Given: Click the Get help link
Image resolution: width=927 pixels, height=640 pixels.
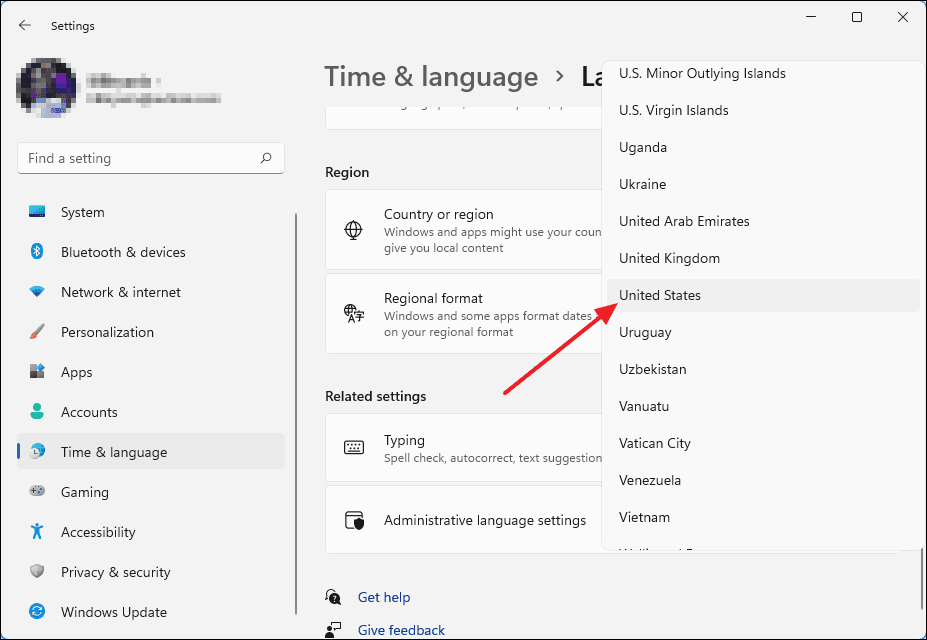Looking at the screenshot, I should click(x=384, y=597).
